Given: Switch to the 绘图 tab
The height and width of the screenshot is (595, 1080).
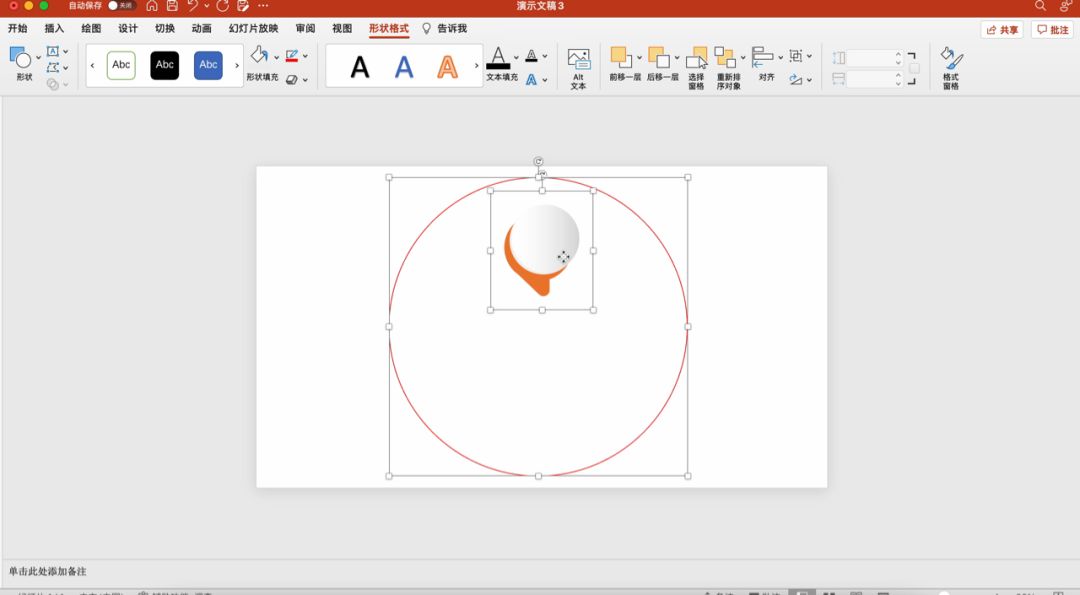Looking at the screenshot, I should tap(91, 28).
